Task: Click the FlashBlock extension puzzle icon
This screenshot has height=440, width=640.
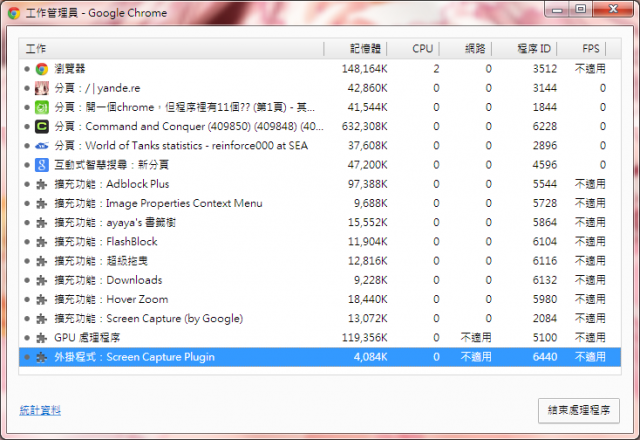Action: 42,242
